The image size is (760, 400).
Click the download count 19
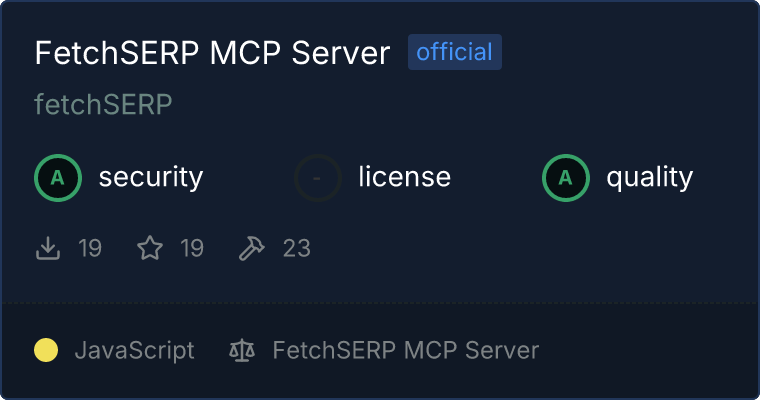[90, 248]
